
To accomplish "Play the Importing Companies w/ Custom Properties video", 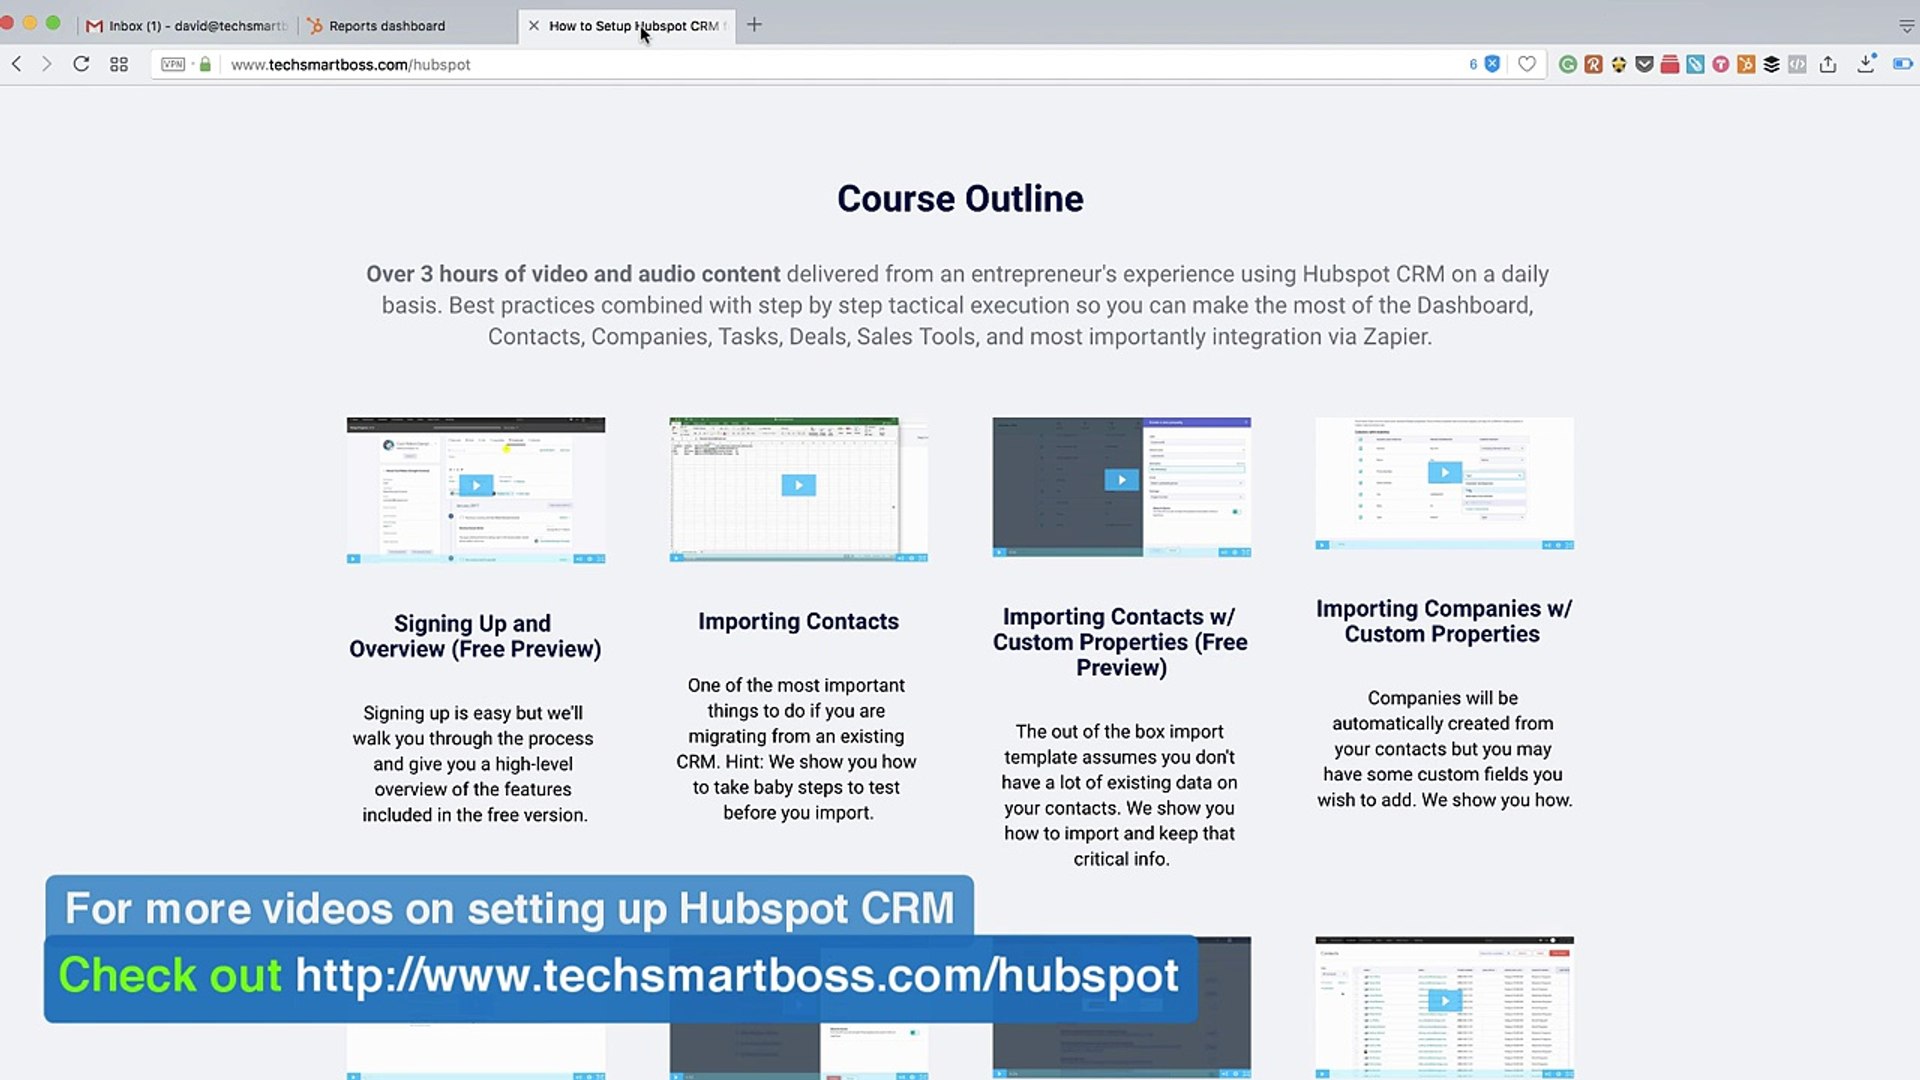I will tap(1444, 472).
